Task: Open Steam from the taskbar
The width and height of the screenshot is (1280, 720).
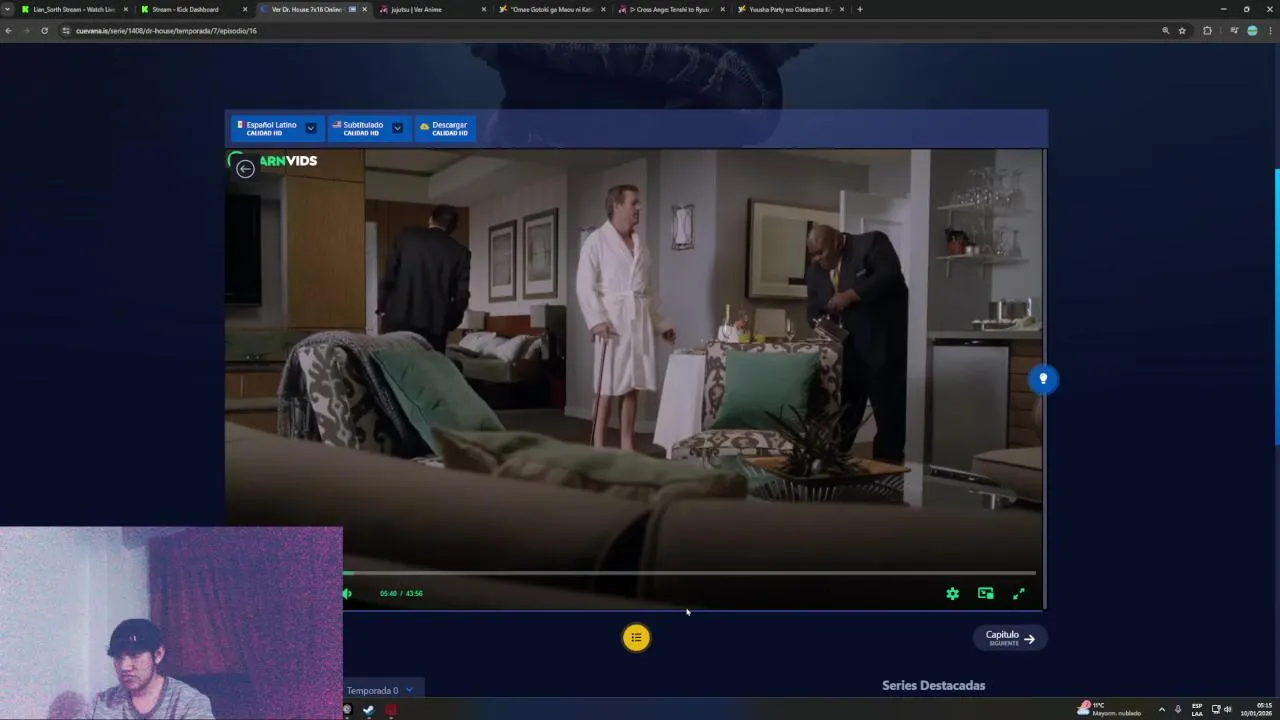Action: point(368,710)
